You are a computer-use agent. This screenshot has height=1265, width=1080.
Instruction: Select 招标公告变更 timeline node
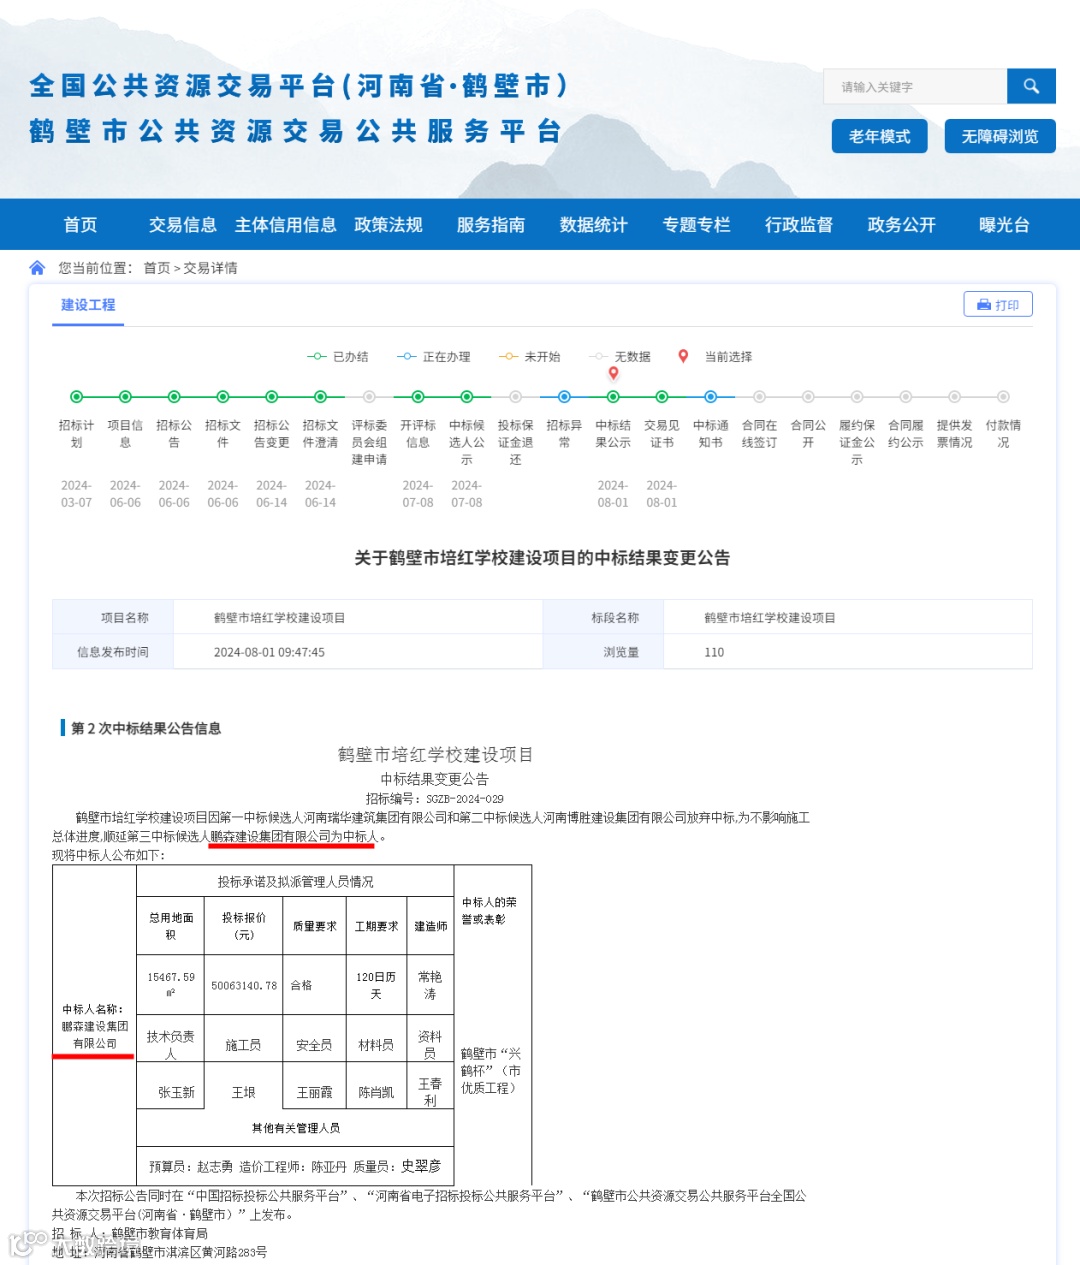[x=271, y=397]
